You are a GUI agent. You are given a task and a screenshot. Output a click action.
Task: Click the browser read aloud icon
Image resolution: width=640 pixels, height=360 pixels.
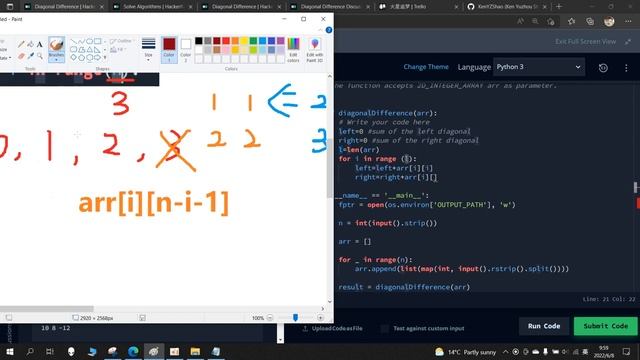(520, 21)
